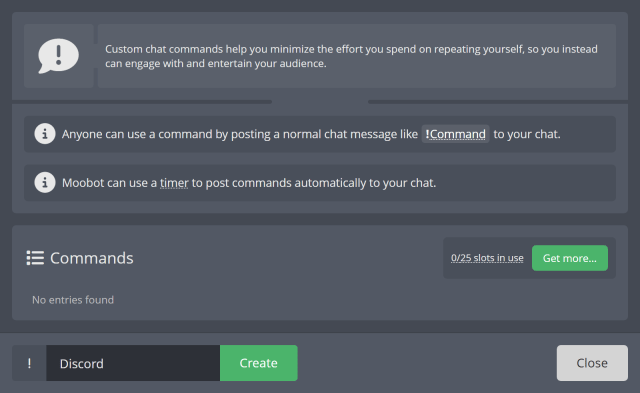Click the exclamation prefix before the name field
This screenshot has width=640, height=393.
pyautogui.click(x=29, y=363)
